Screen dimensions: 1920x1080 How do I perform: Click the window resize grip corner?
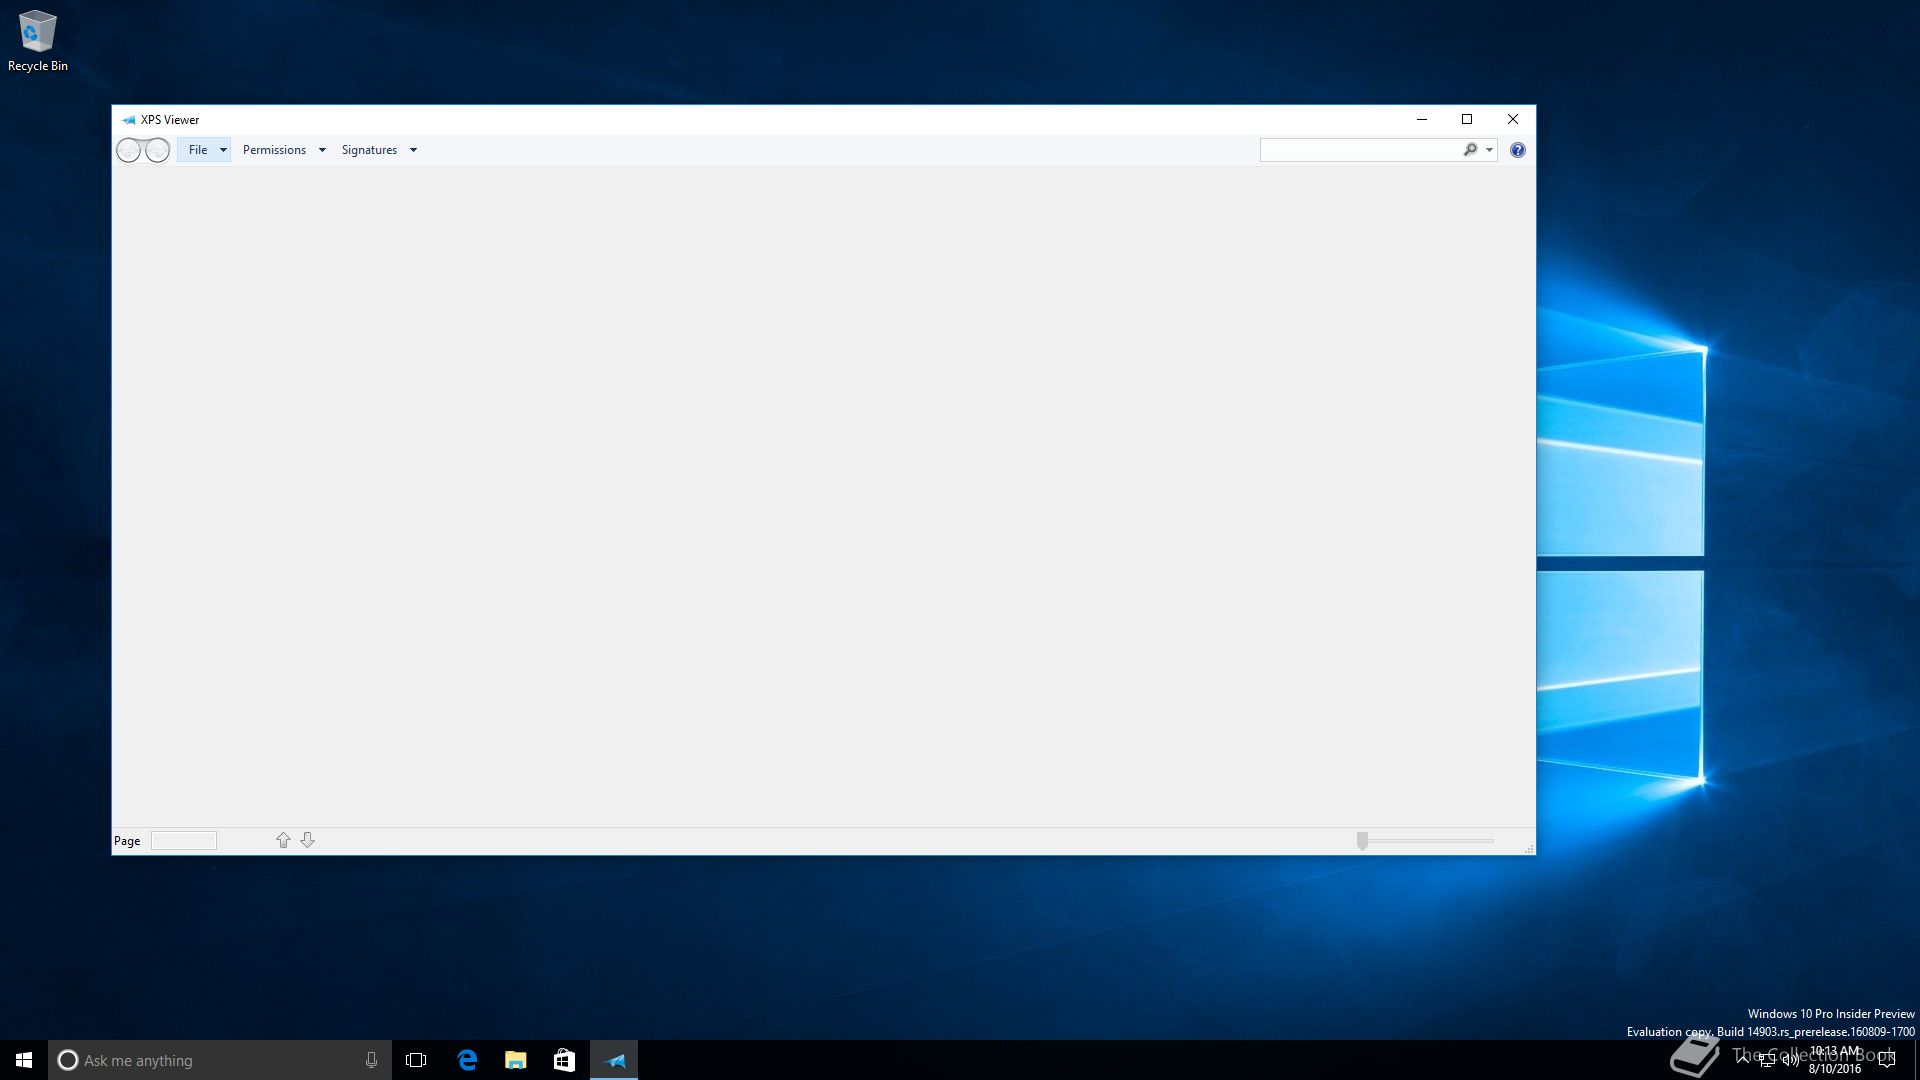tap(1529, 849)
